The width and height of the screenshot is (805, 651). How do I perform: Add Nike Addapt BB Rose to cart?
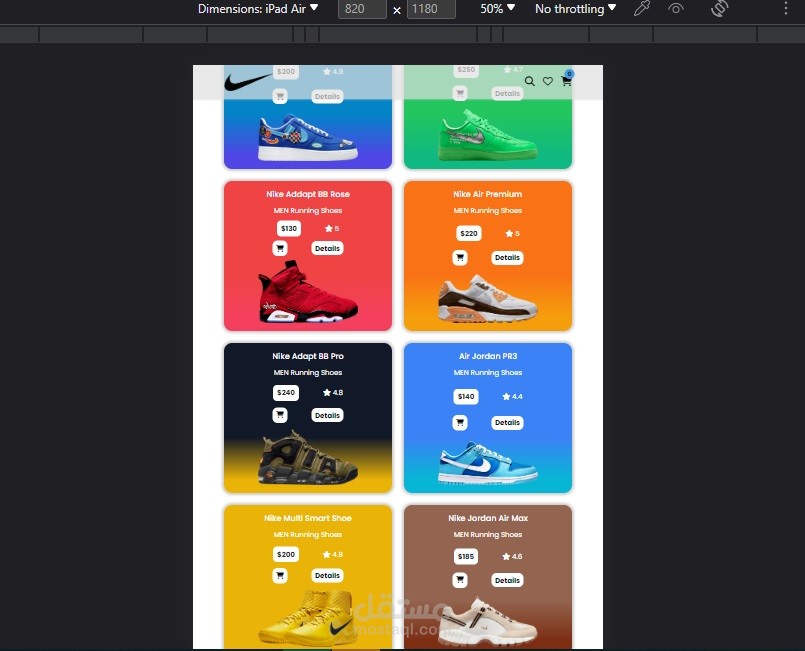[x=280, y=248]
